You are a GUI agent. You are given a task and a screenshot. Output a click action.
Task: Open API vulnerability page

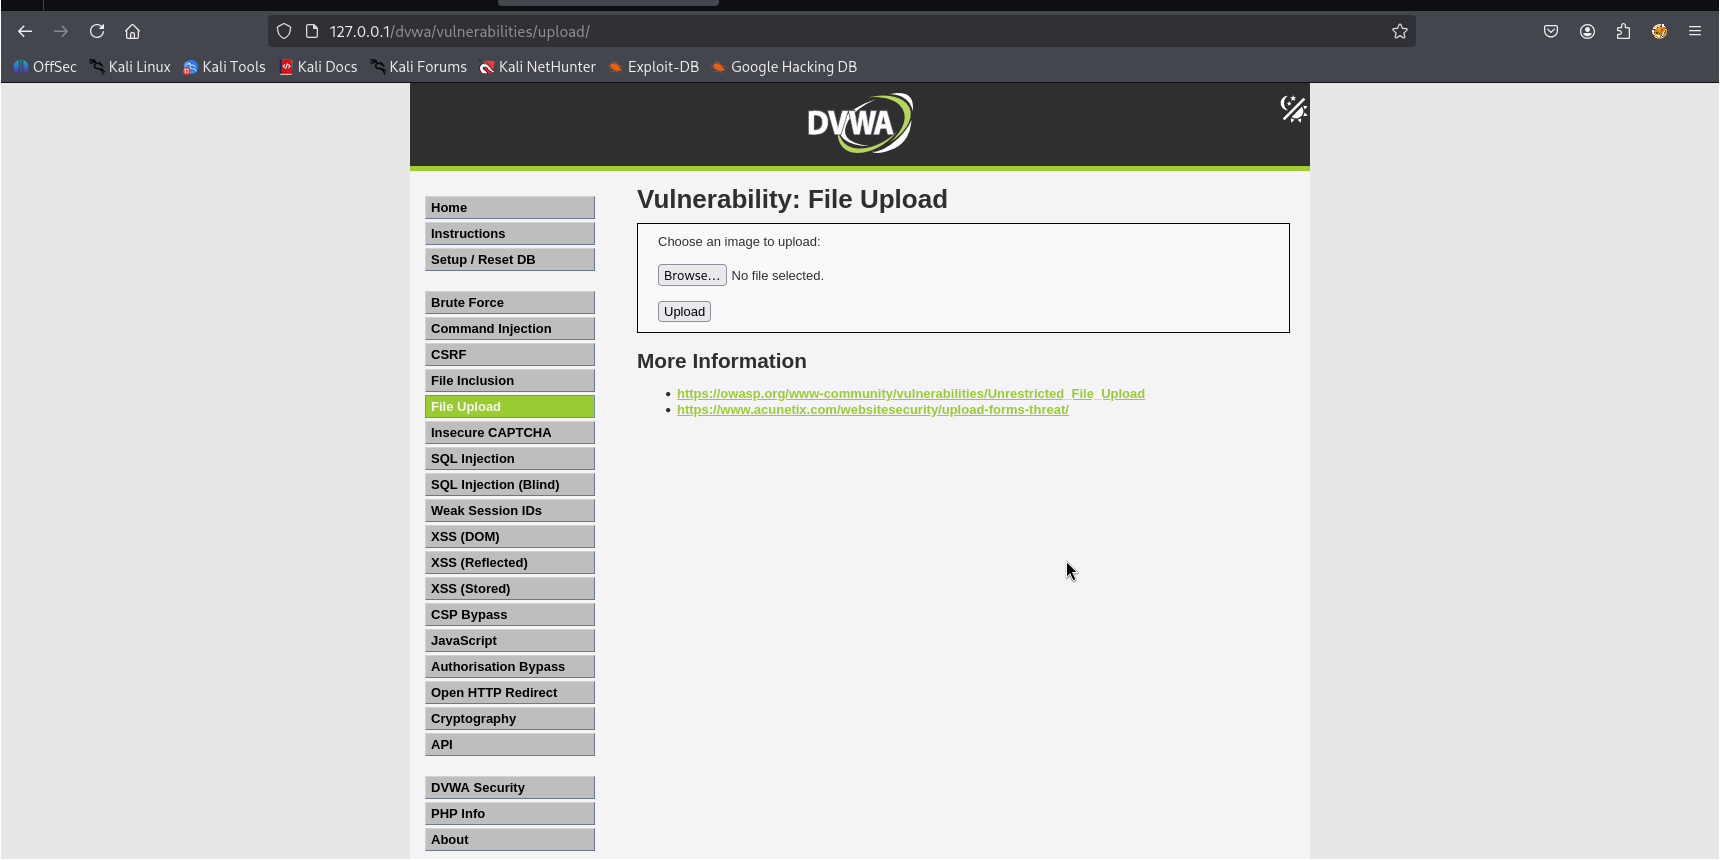510,744
